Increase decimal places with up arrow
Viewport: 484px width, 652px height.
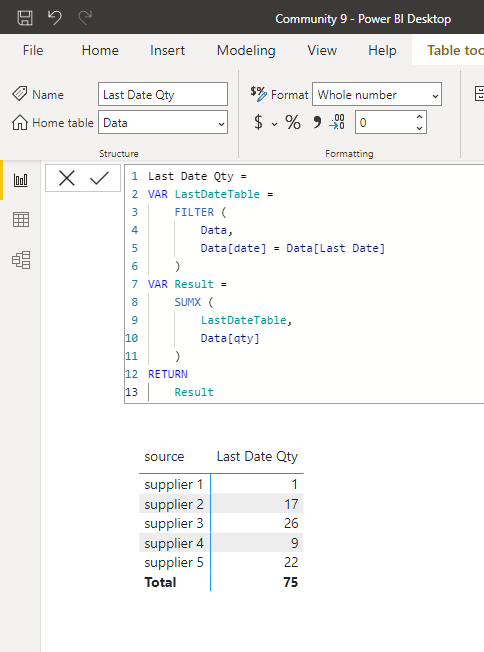(x=419, y=117)
